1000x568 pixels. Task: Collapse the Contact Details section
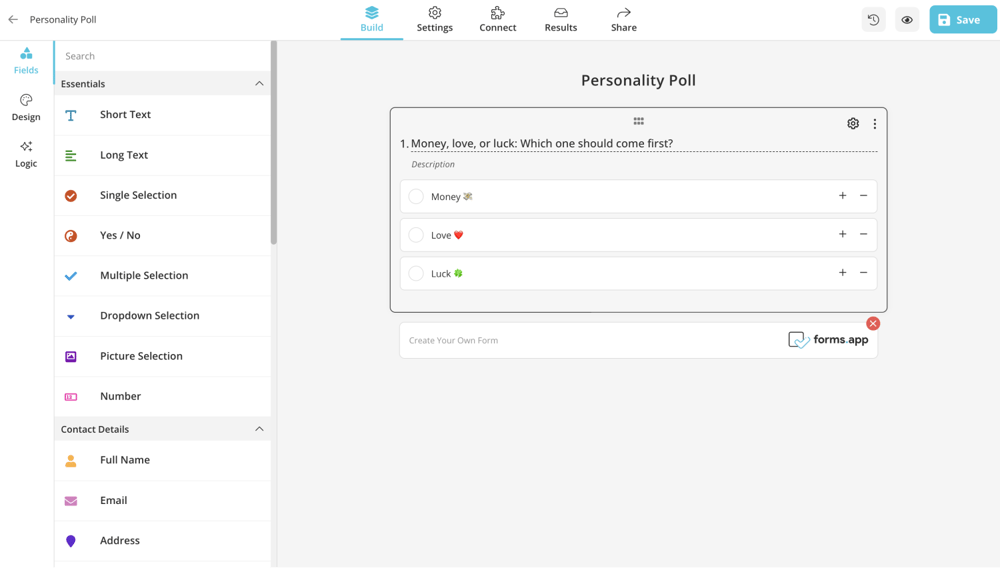tap(259, 429)
